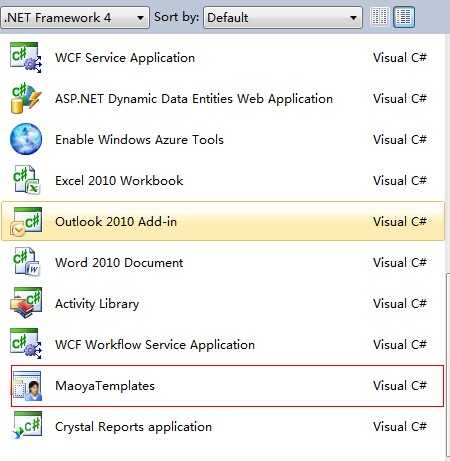The image size is (450, 461).
Task: Click Visual C# label in Excel Workbook row
Action: click(400, 180)
